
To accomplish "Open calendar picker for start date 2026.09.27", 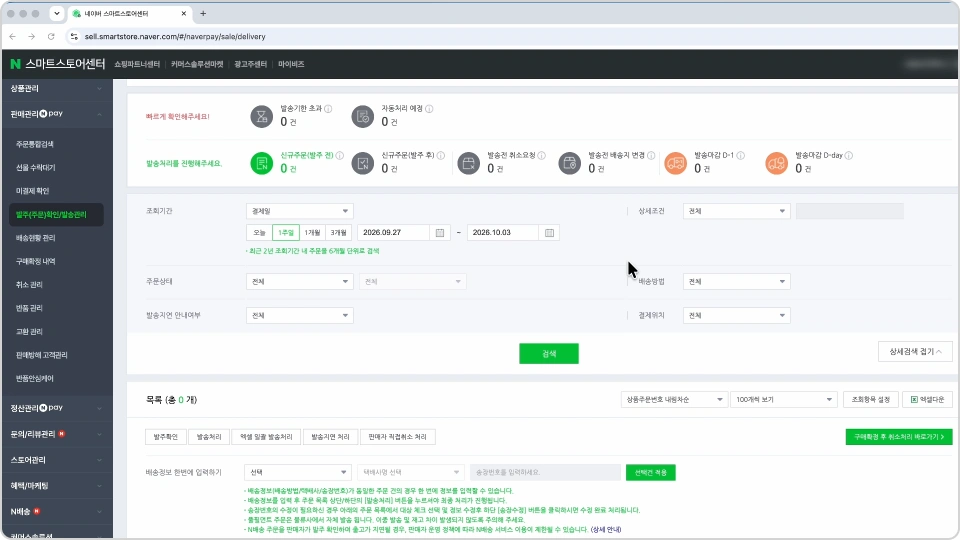I will pos(440,233).
